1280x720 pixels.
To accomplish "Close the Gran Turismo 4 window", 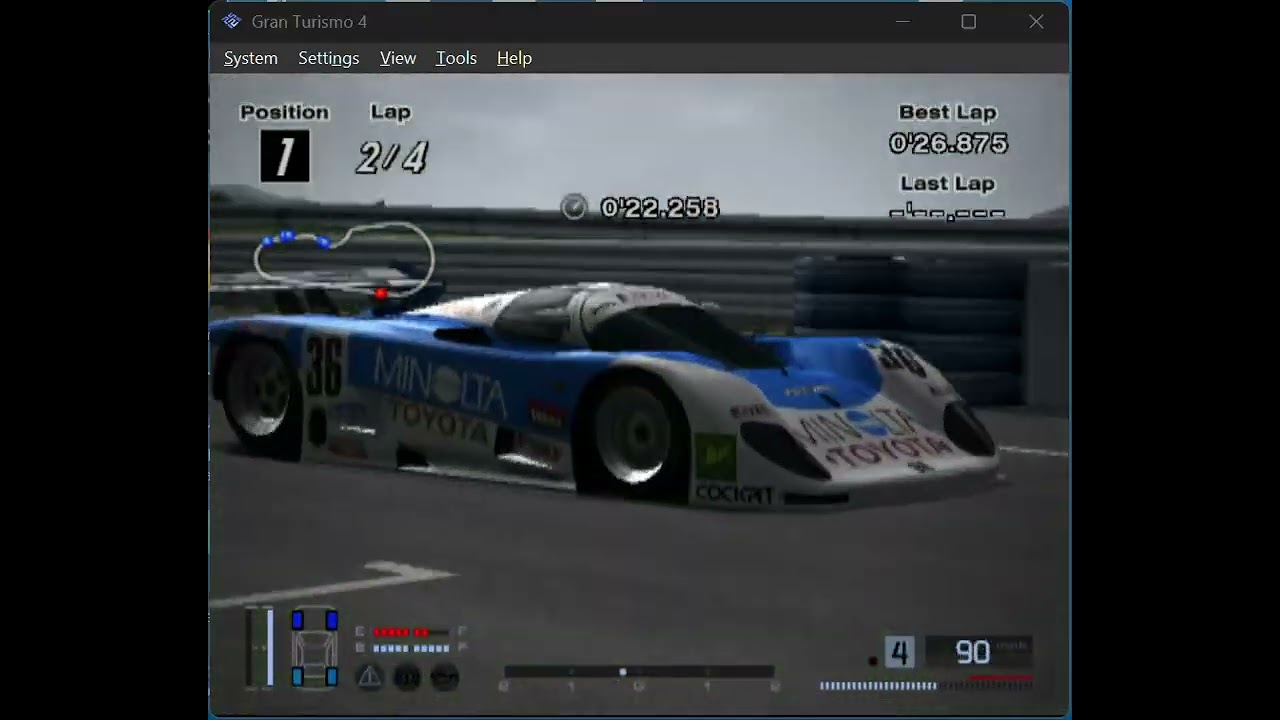I will pos(1036,21).
